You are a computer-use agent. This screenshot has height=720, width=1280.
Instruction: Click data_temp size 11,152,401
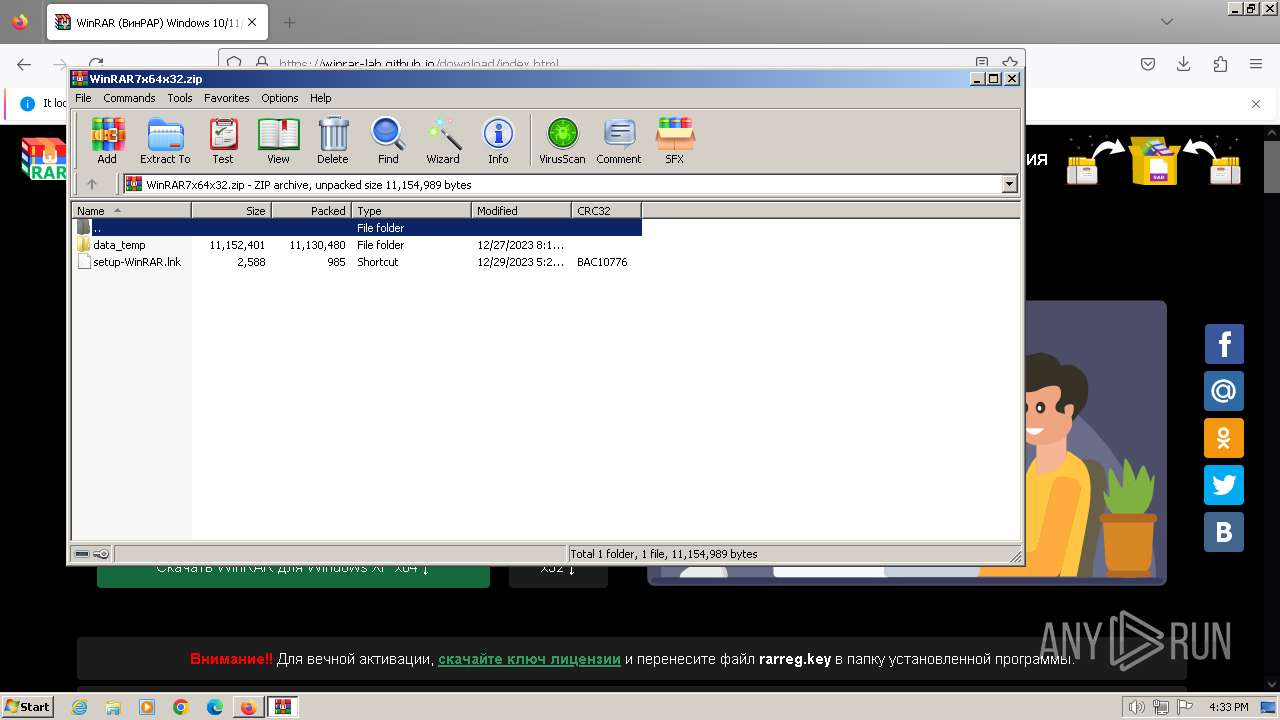point(237,245)
